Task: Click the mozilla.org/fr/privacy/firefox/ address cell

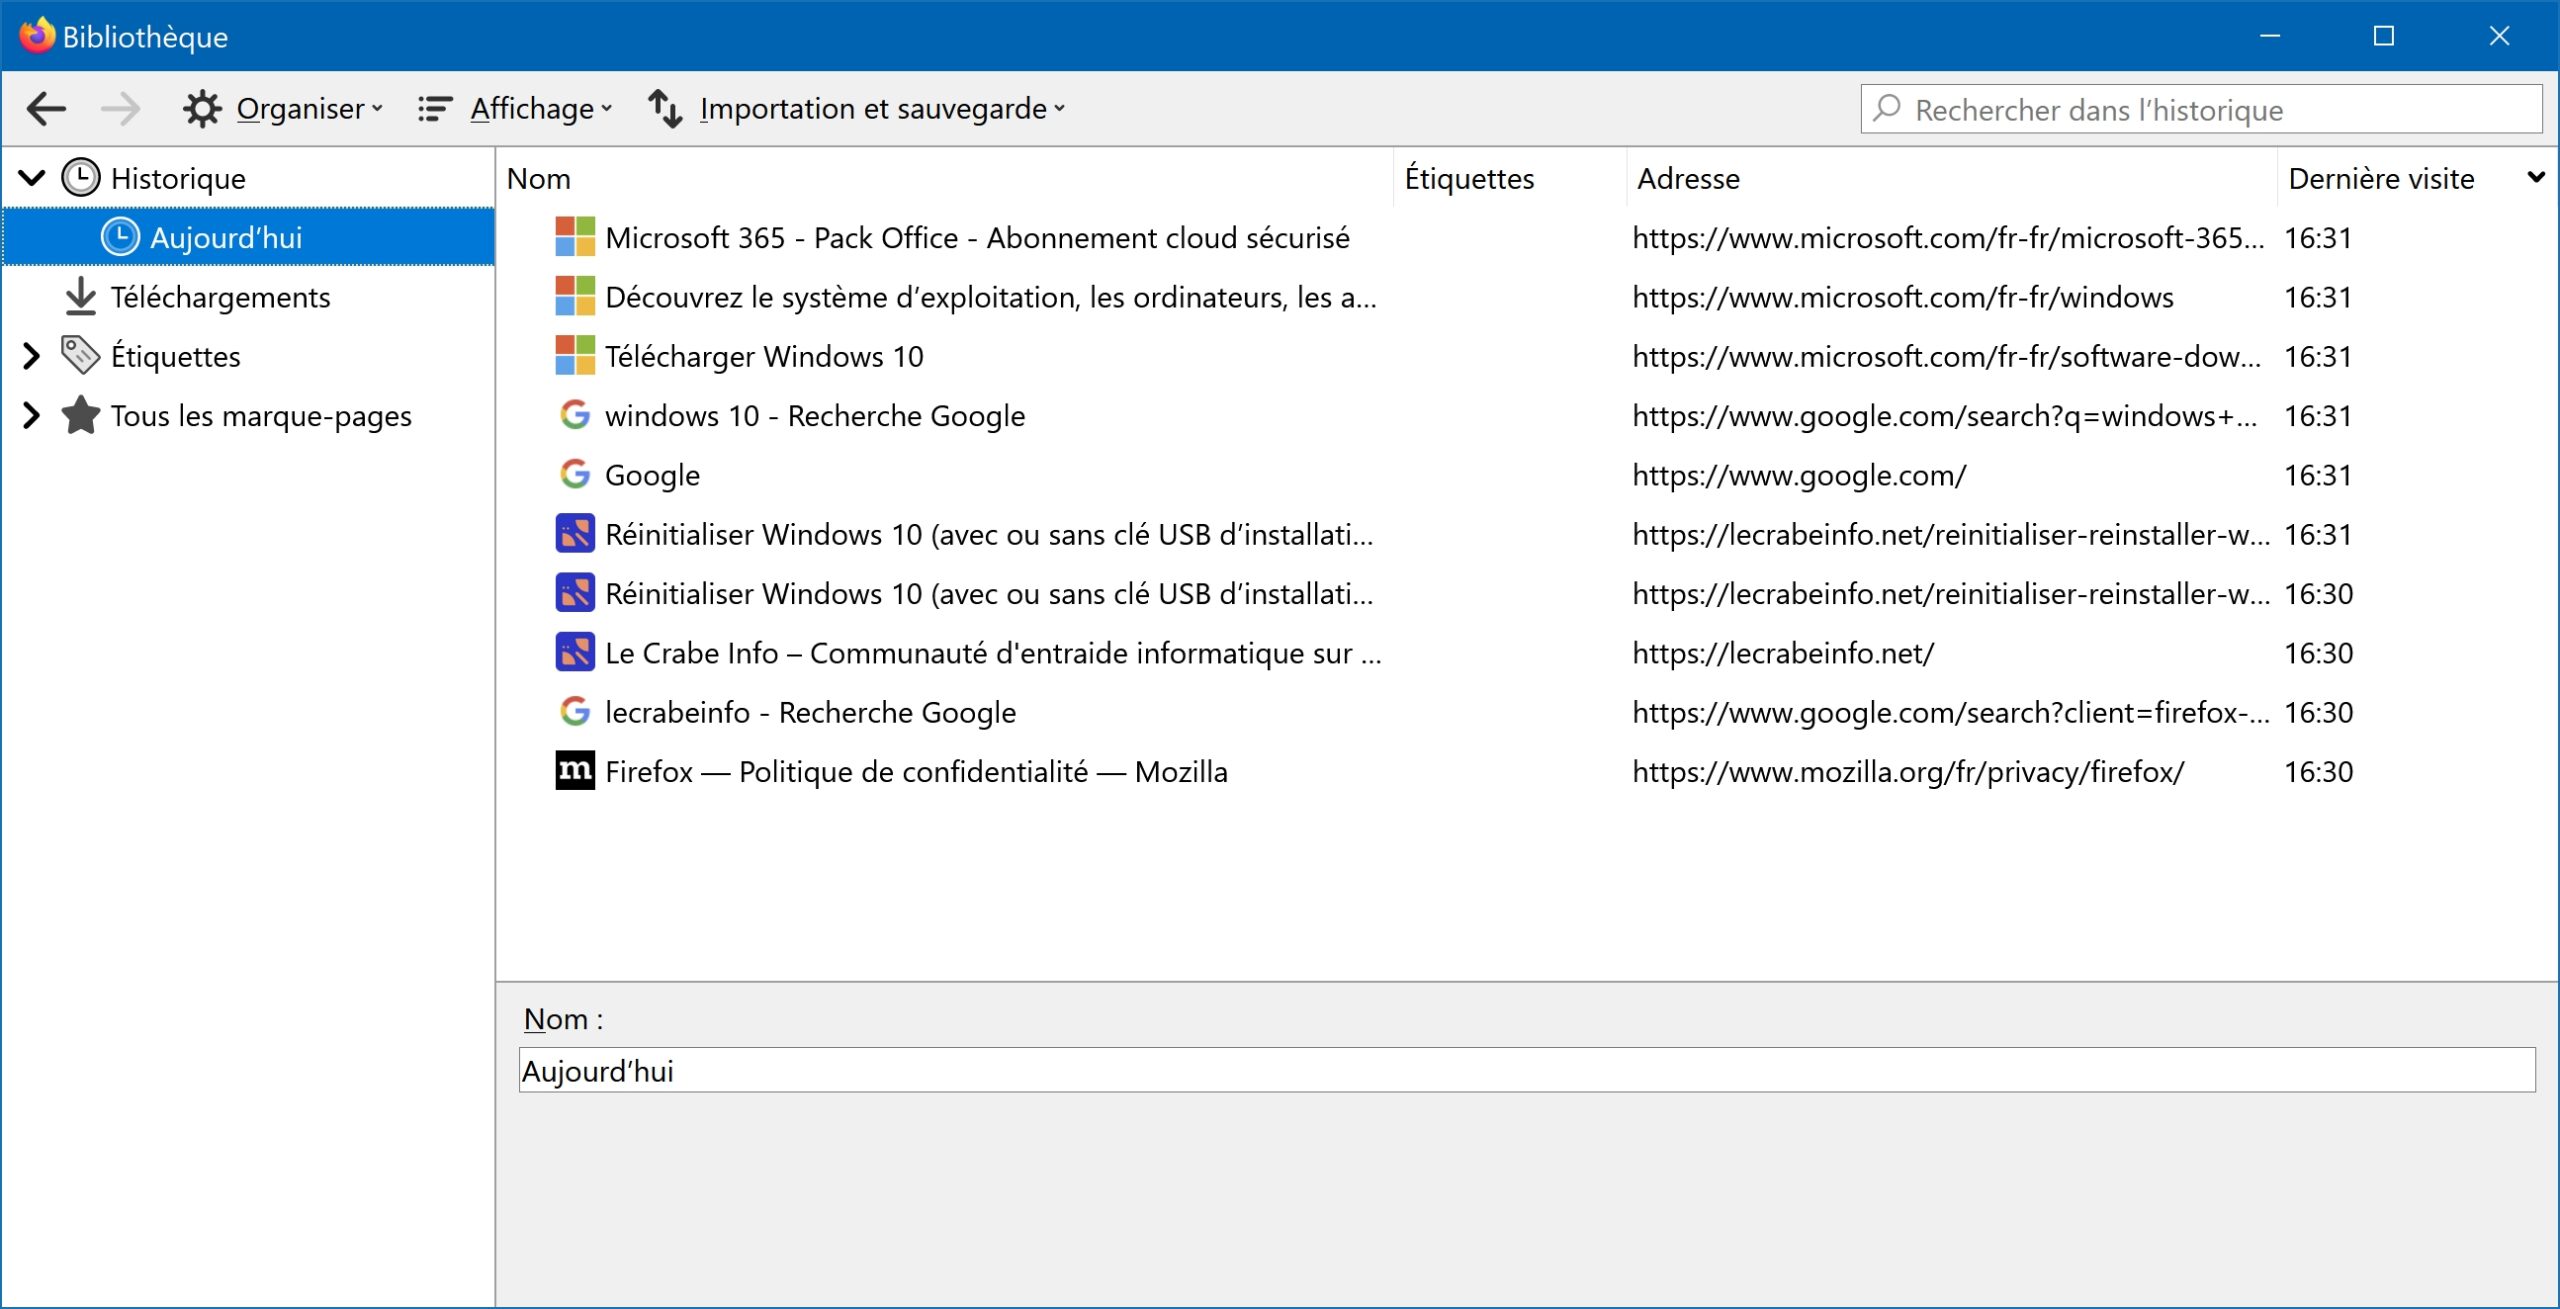Action: tap(1908, 771)
